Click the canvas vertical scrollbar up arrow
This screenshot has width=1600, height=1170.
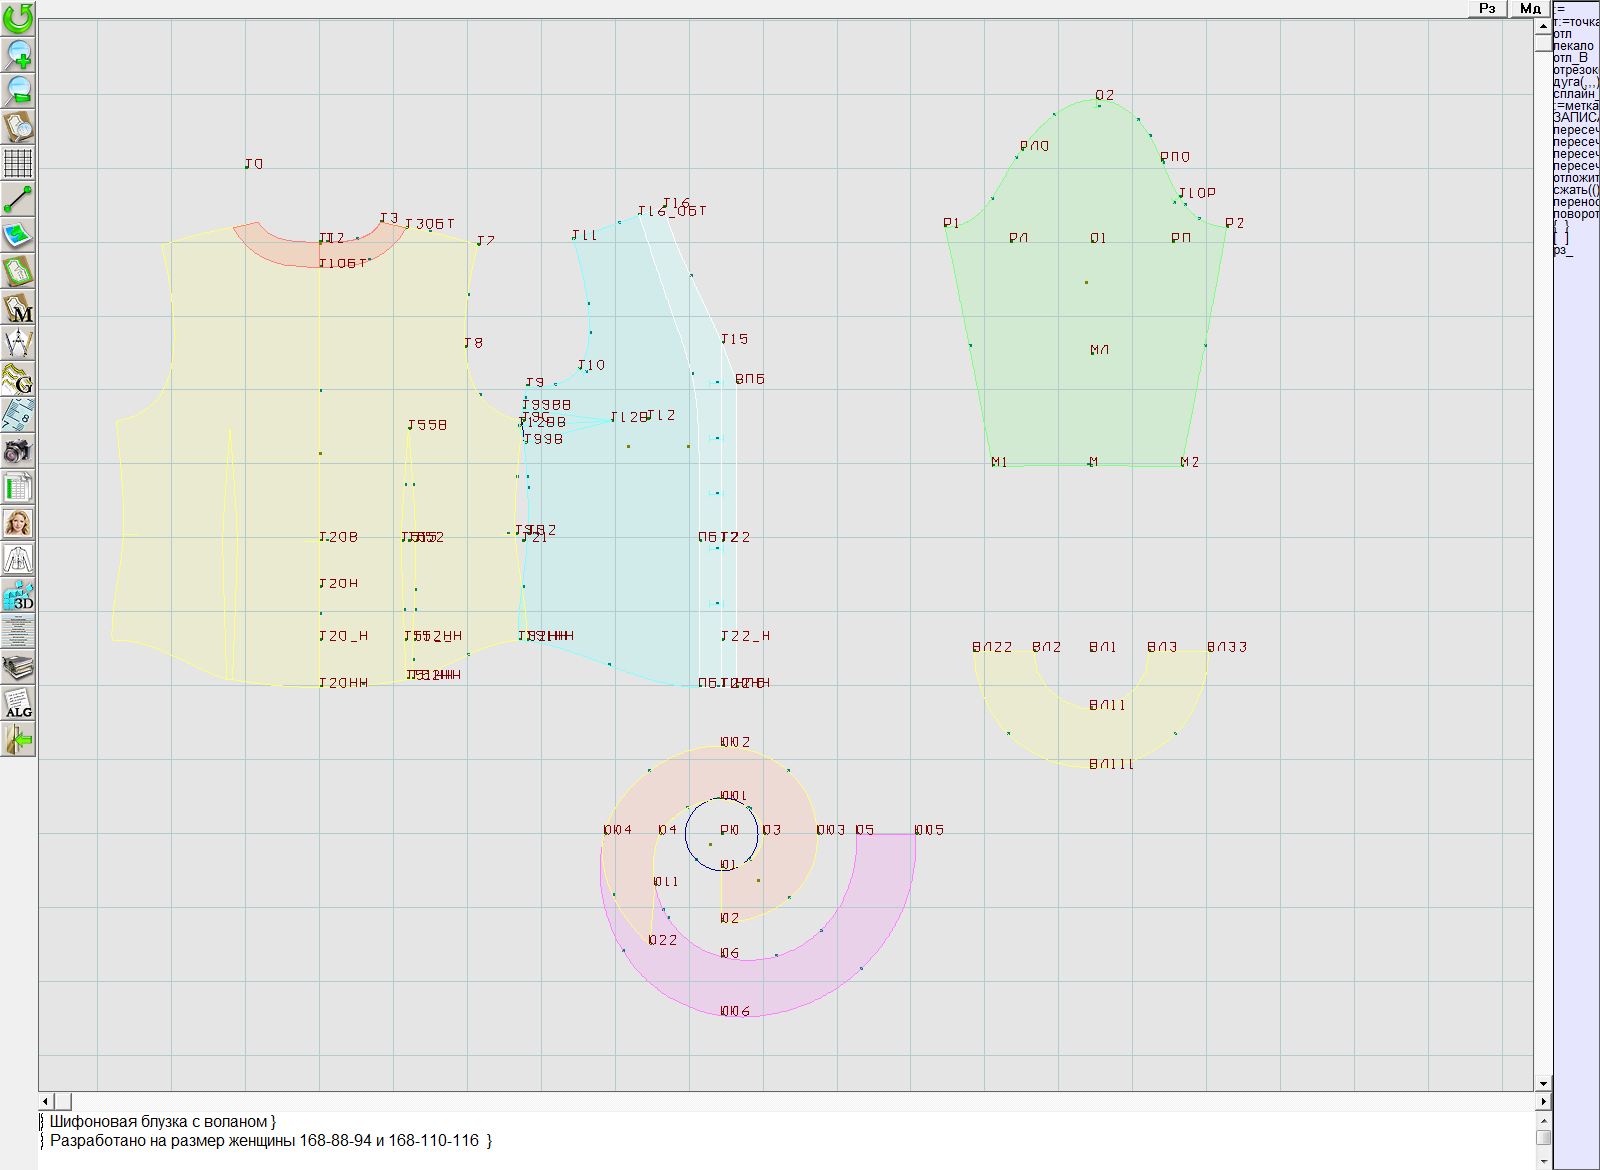coord(1543,24)
